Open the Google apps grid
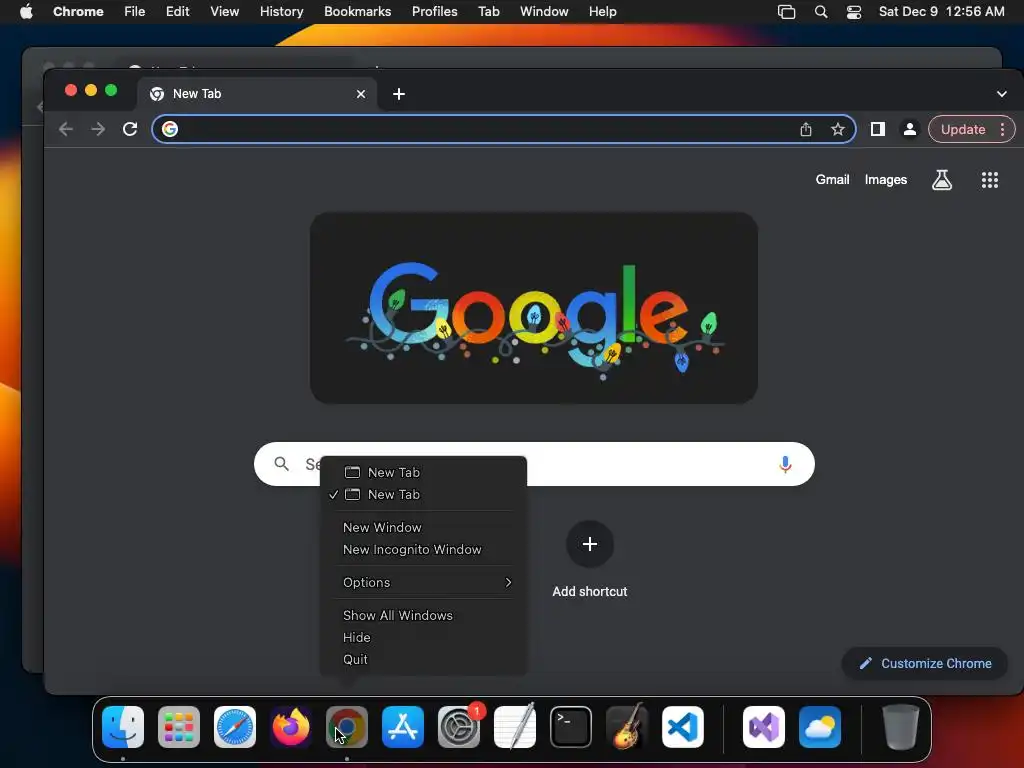This screenshot has width=1024, height=768. coord(990,180)
